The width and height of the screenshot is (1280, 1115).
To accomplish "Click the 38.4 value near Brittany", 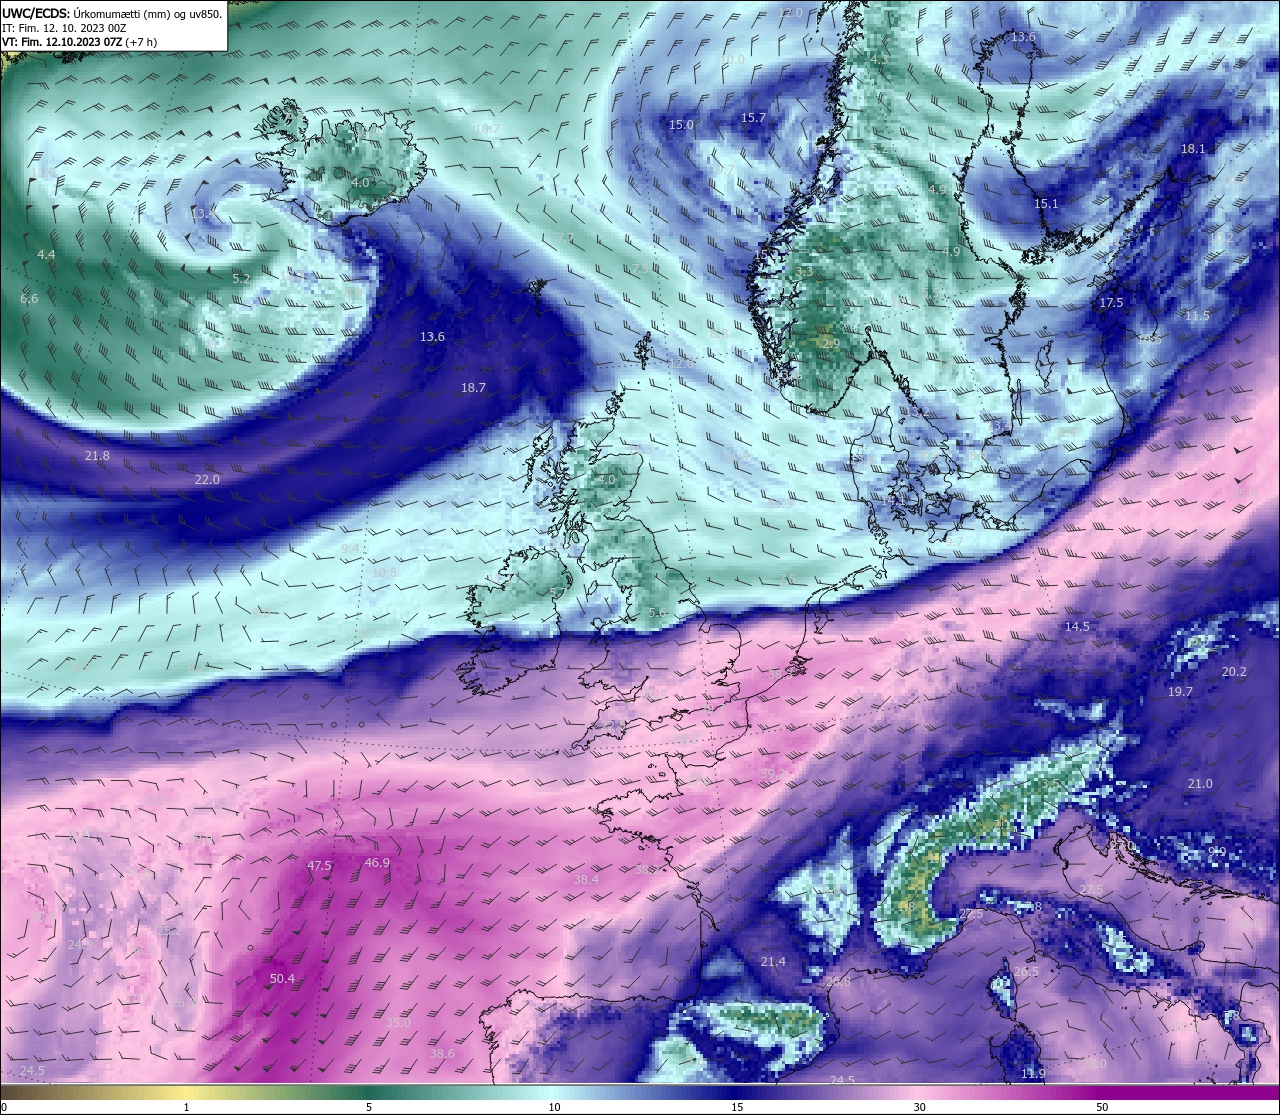I will tap(586, 879).
